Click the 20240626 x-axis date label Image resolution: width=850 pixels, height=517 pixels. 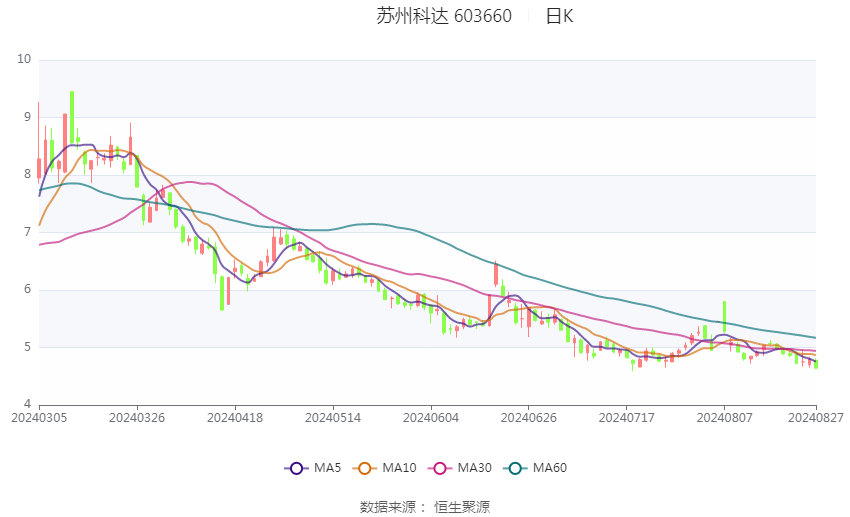tap(529, 418)
